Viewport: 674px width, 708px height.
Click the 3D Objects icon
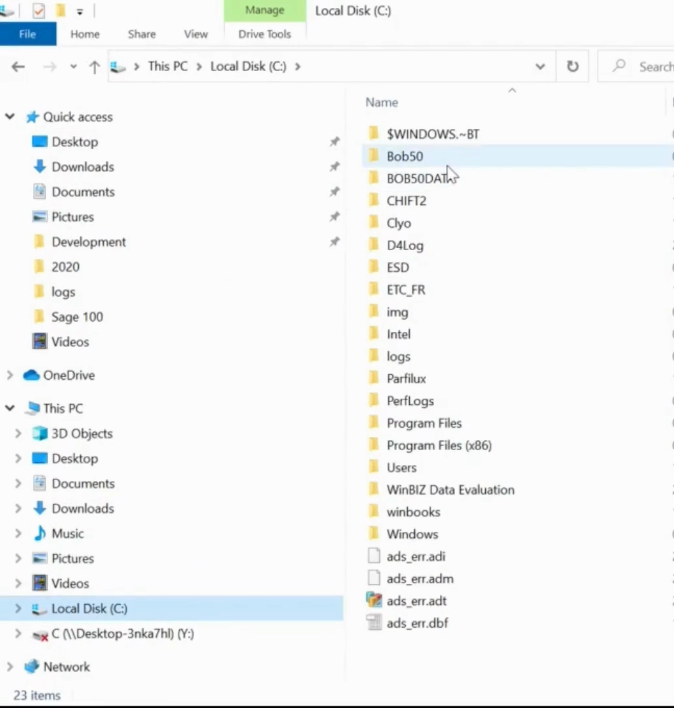click(40, 434)
